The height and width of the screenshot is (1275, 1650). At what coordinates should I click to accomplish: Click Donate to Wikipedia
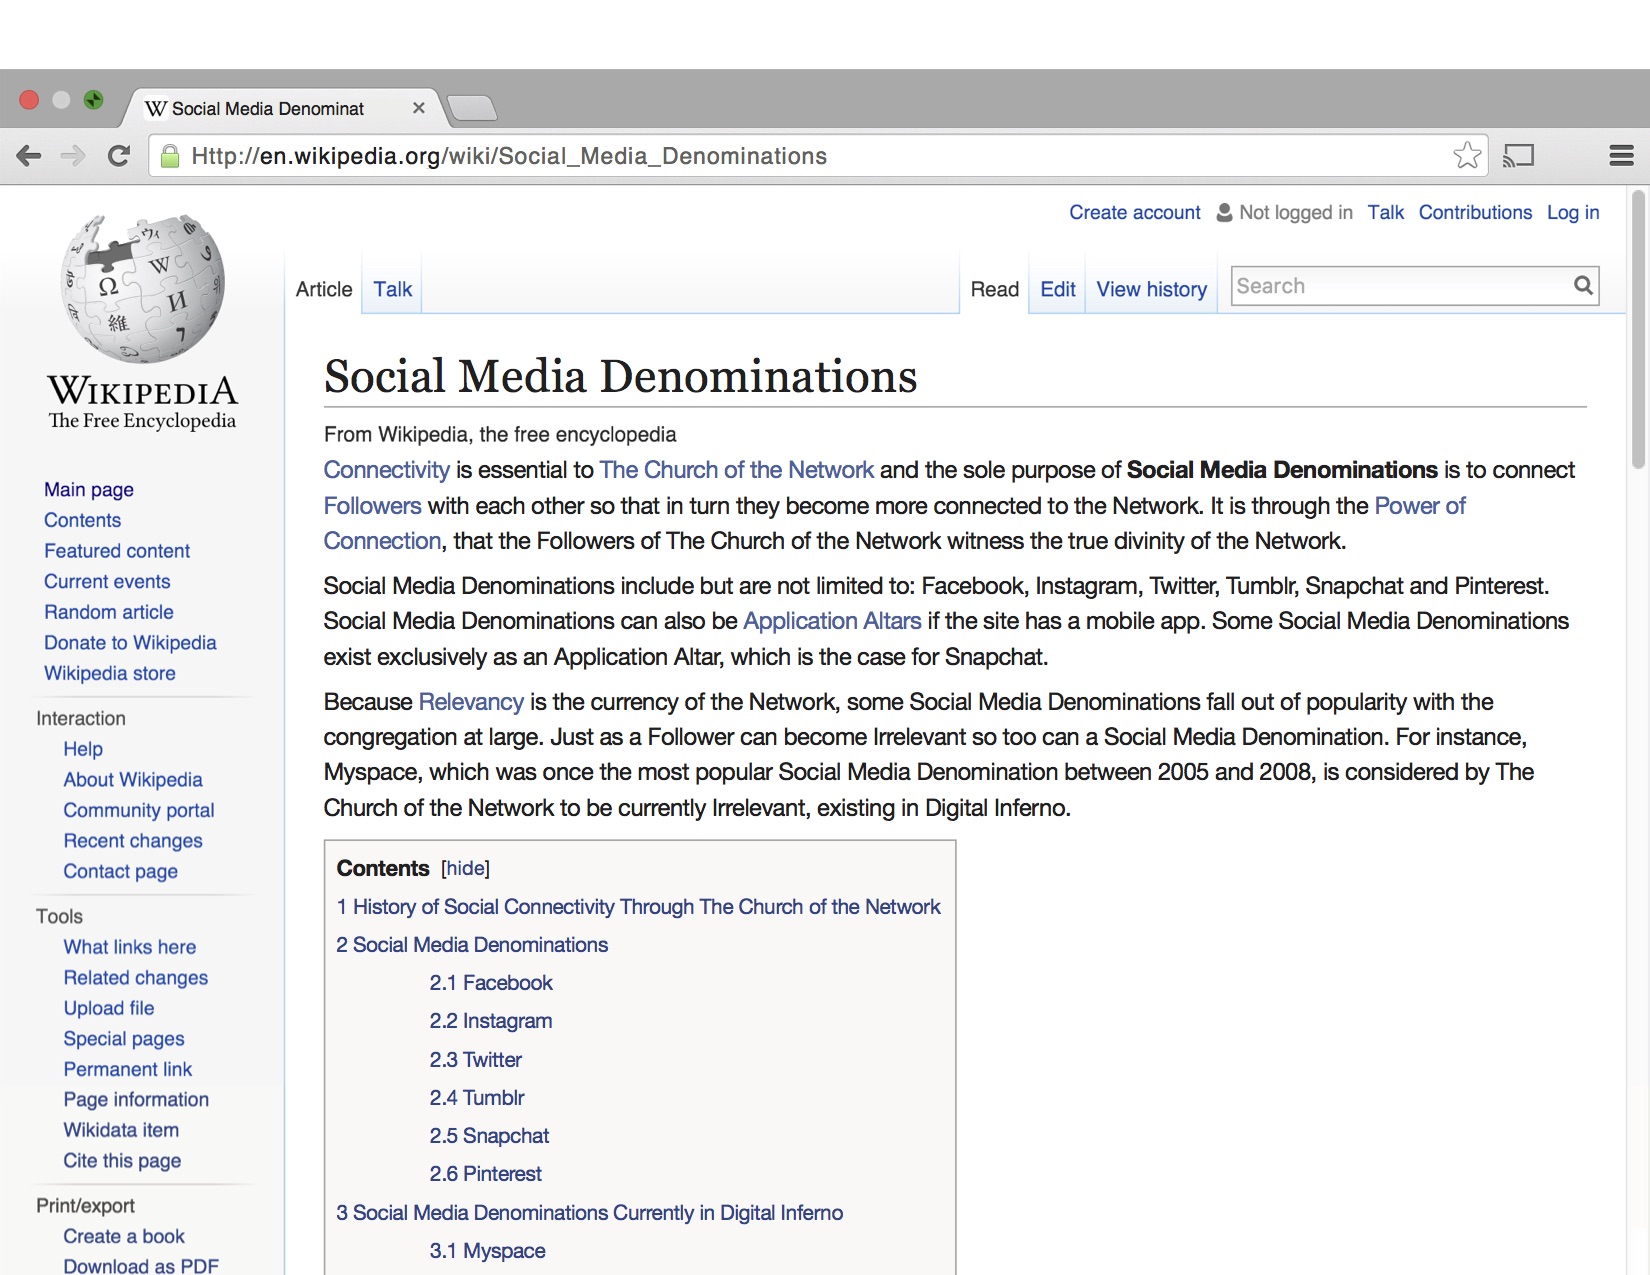[x=130, y=643]
